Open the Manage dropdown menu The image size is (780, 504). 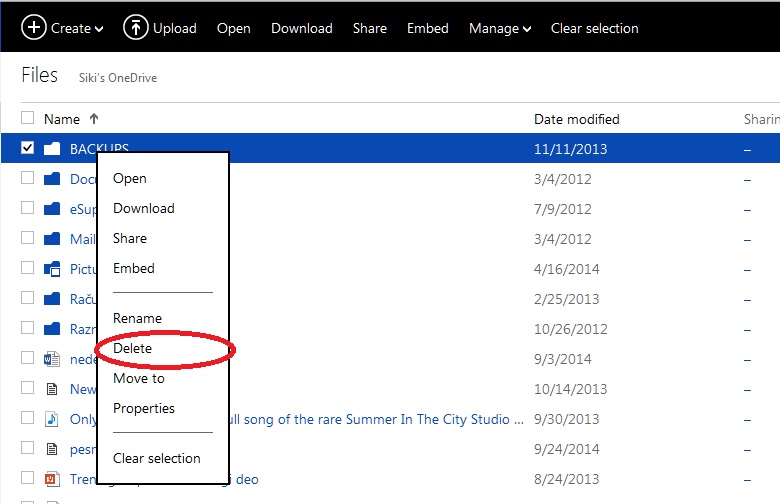[500, 28]
